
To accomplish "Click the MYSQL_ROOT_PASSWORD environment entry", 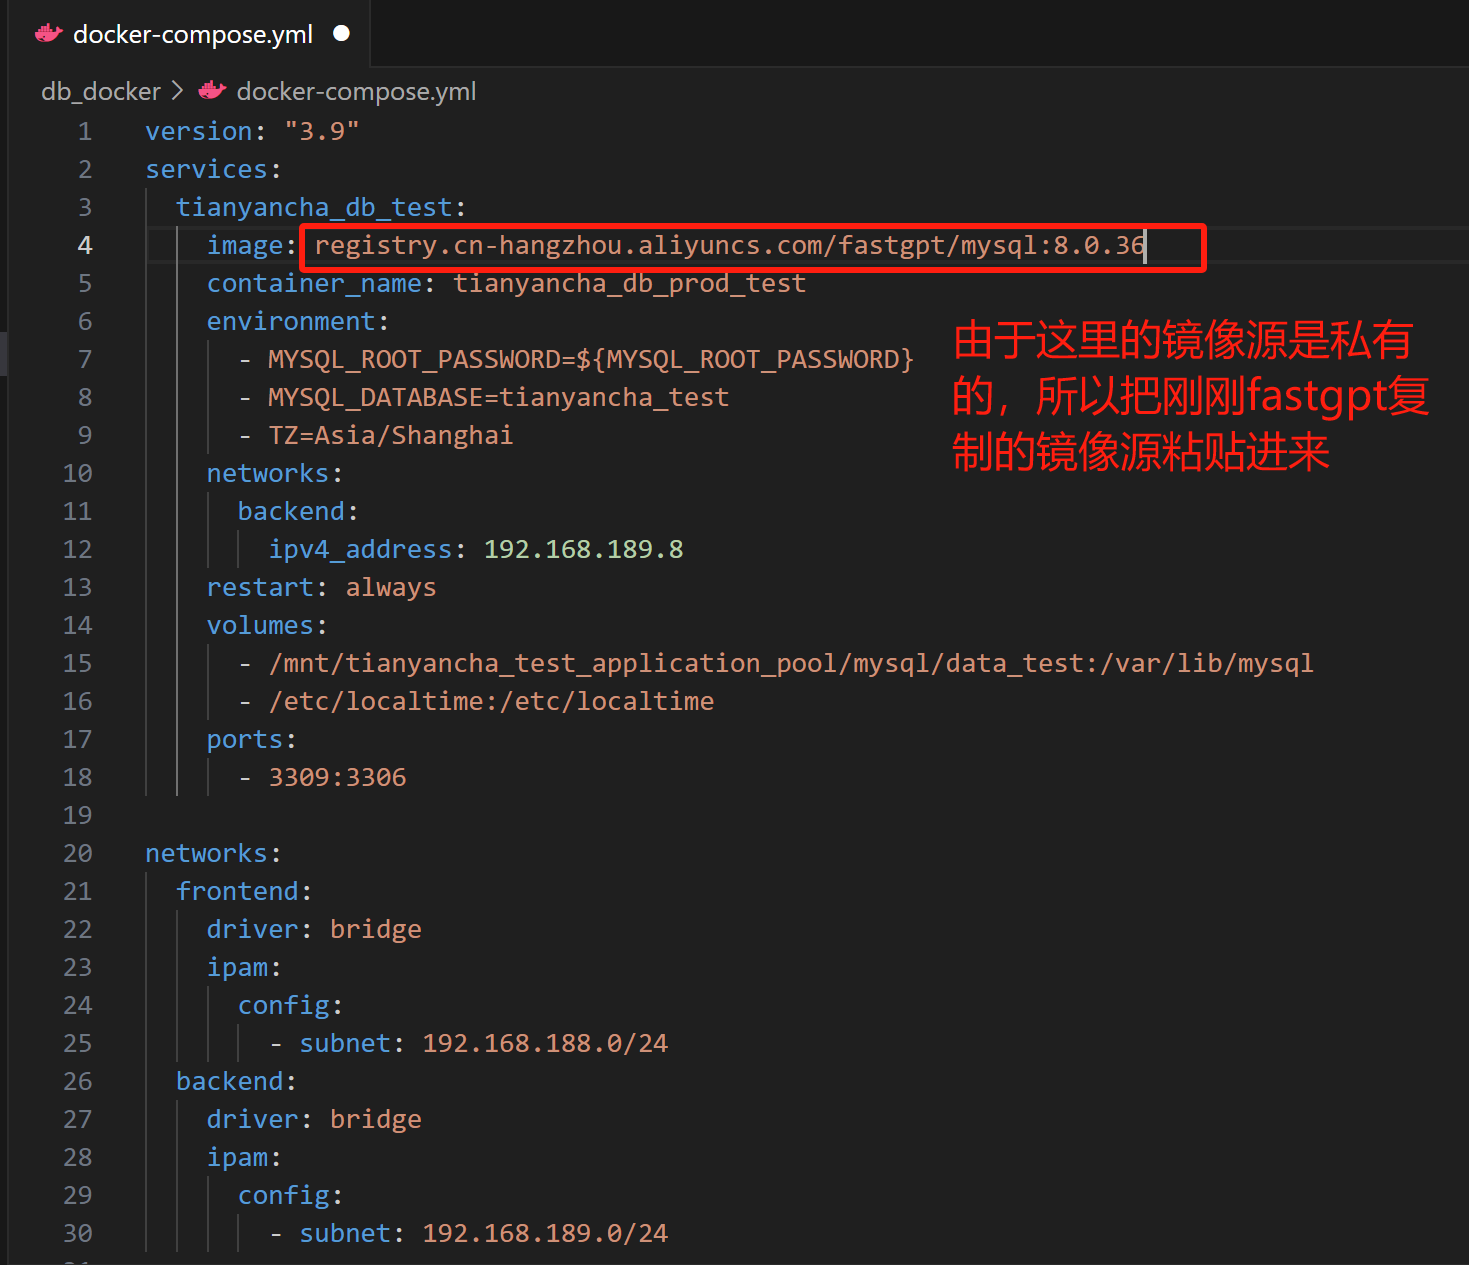I will tap(591, 359).
